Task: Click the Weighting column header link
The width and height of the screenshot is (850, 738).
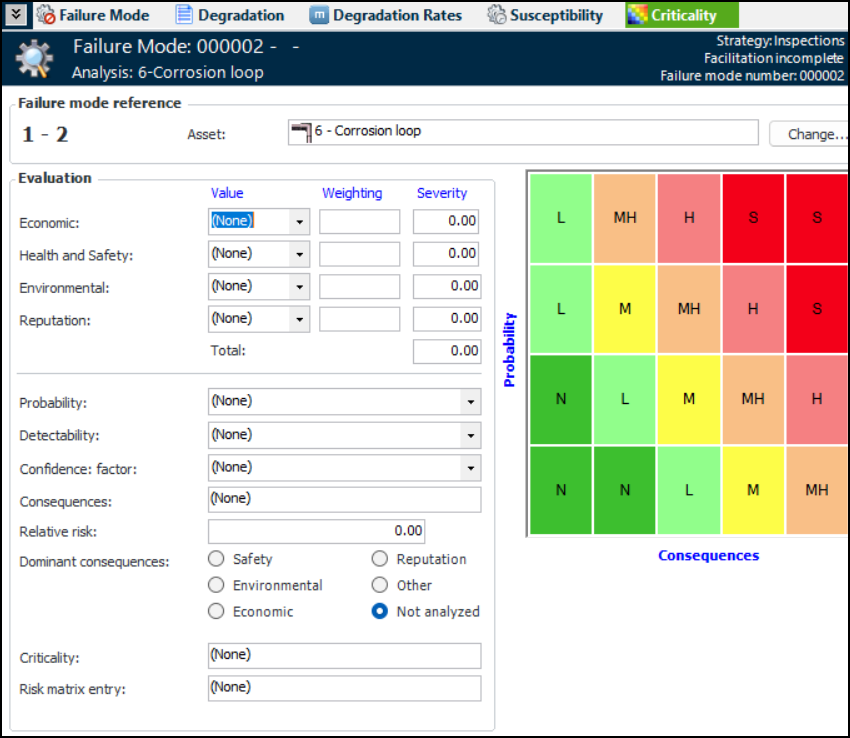Action: point(351,193)
